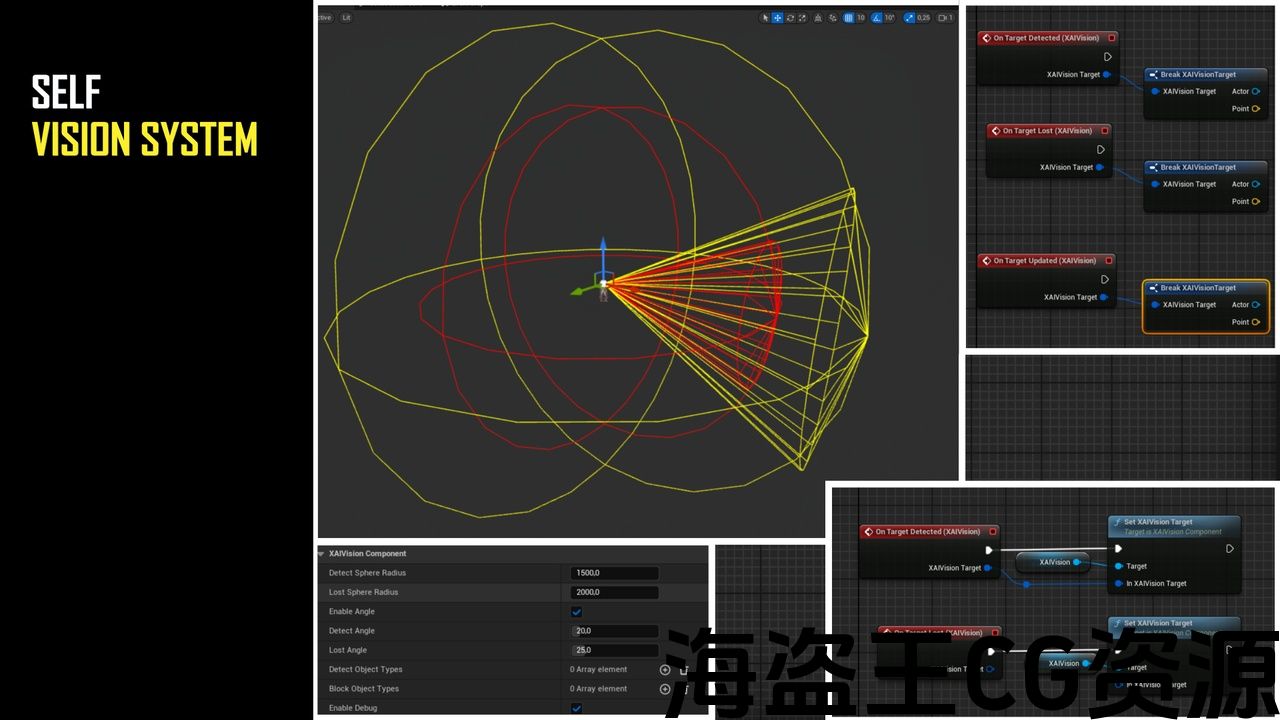This screenshot has width=1280, height=720.
Task: Add element to Block Object Types array
Action: [665, 689]
